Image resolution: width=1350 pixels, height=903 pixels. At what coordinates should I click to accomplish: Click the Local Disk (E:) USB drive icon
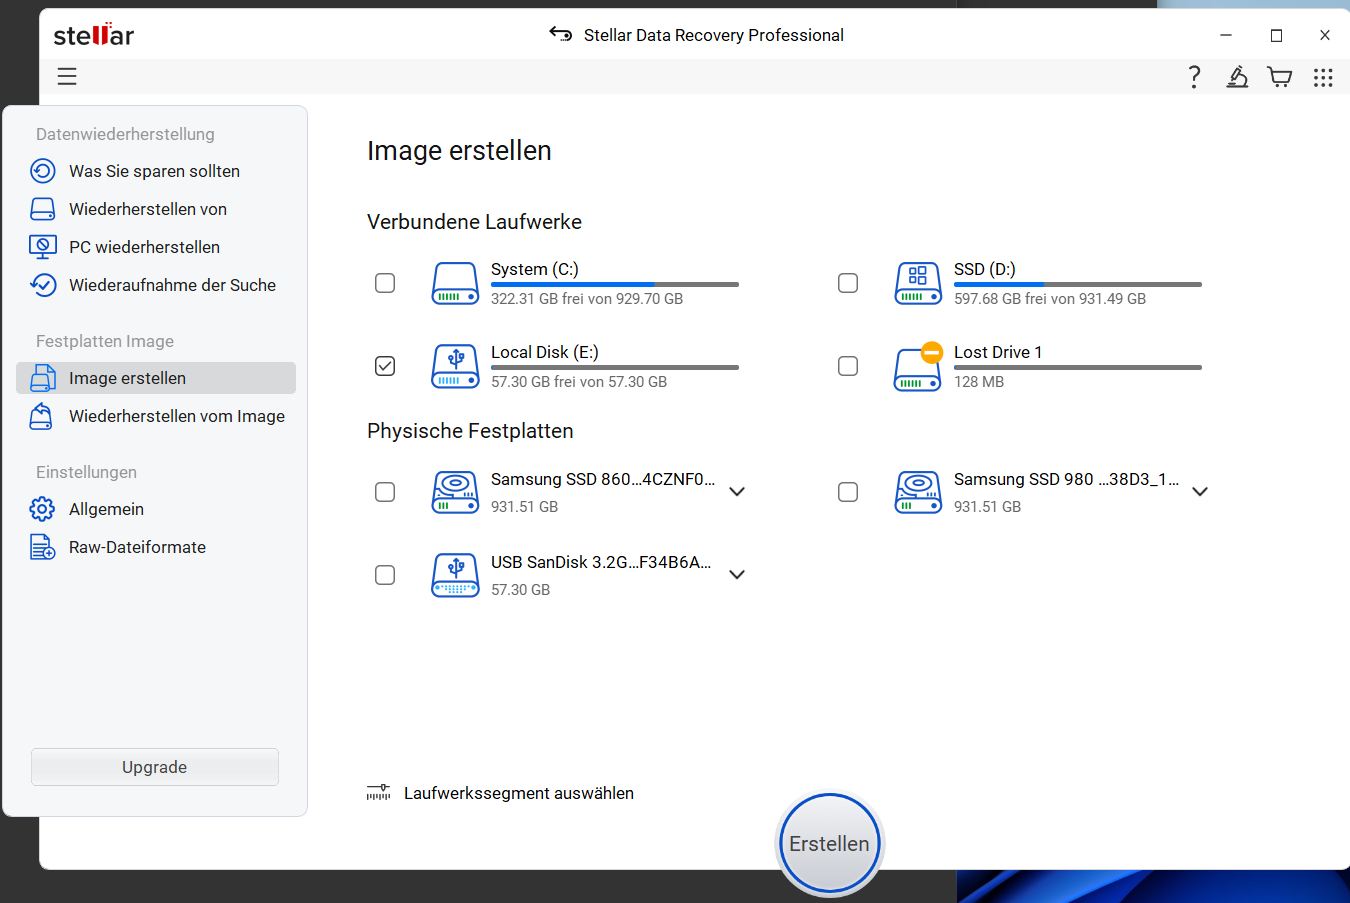coord(455,366)
